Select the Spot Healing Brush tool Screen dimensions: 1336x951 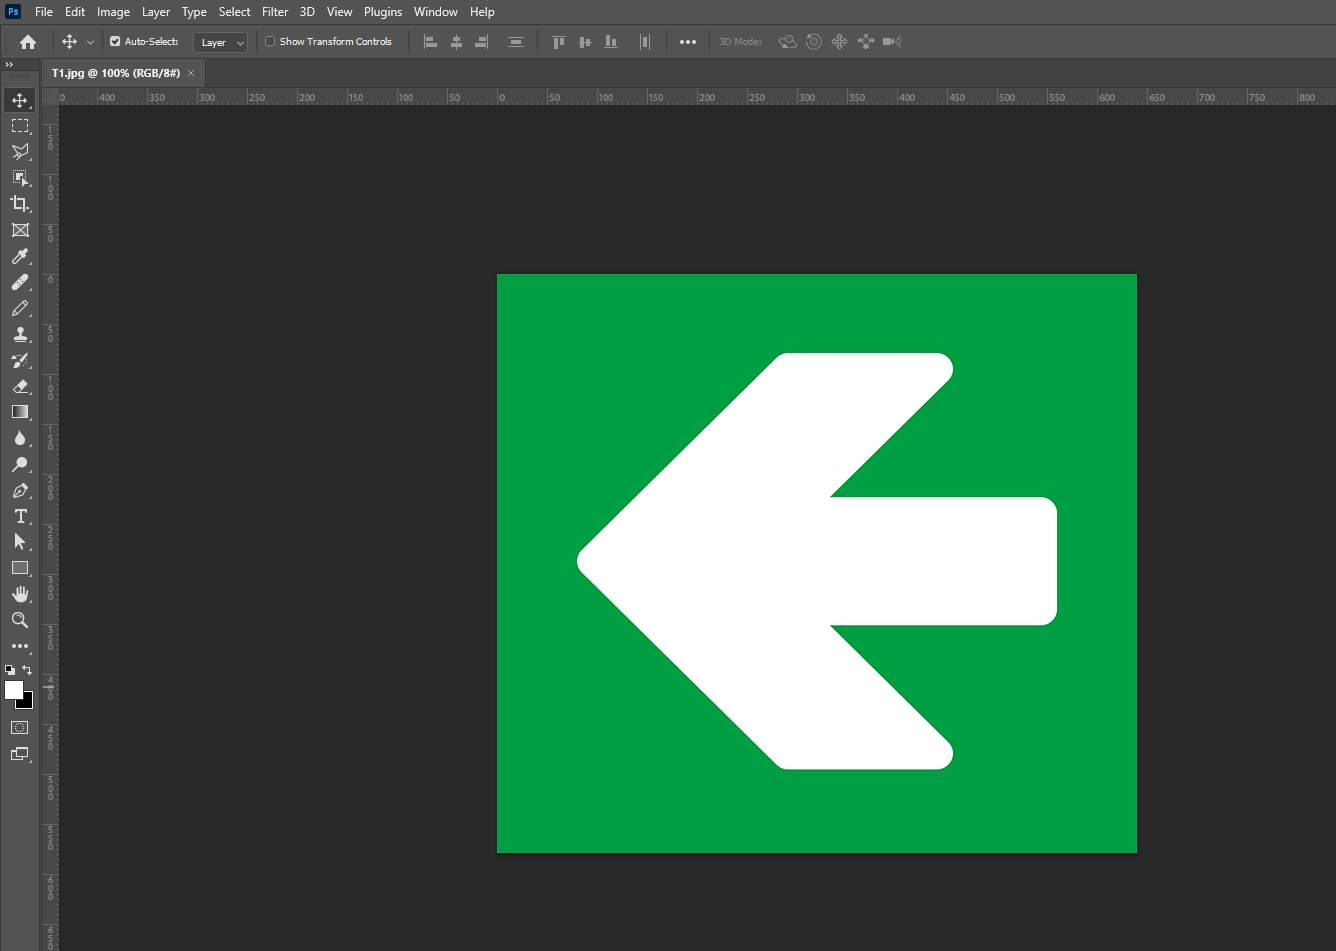click(19, 283)
